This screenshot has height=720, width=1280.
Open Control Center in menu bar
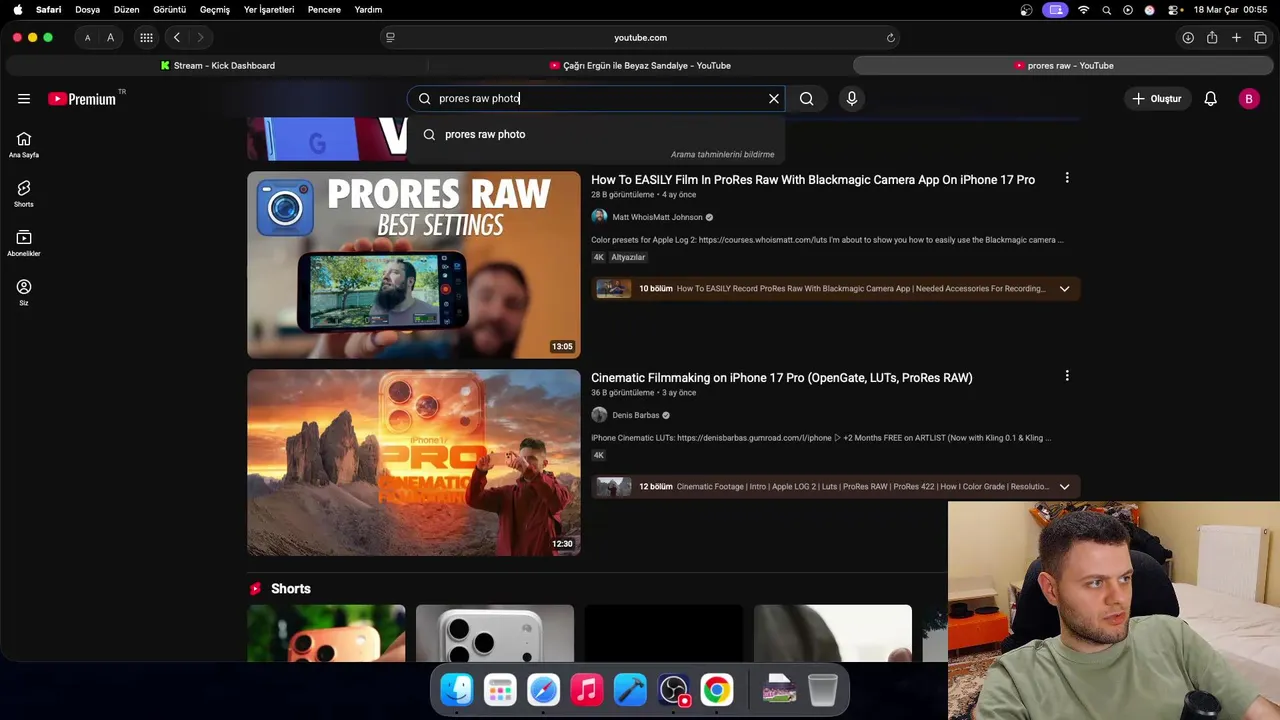[1174, 10]
